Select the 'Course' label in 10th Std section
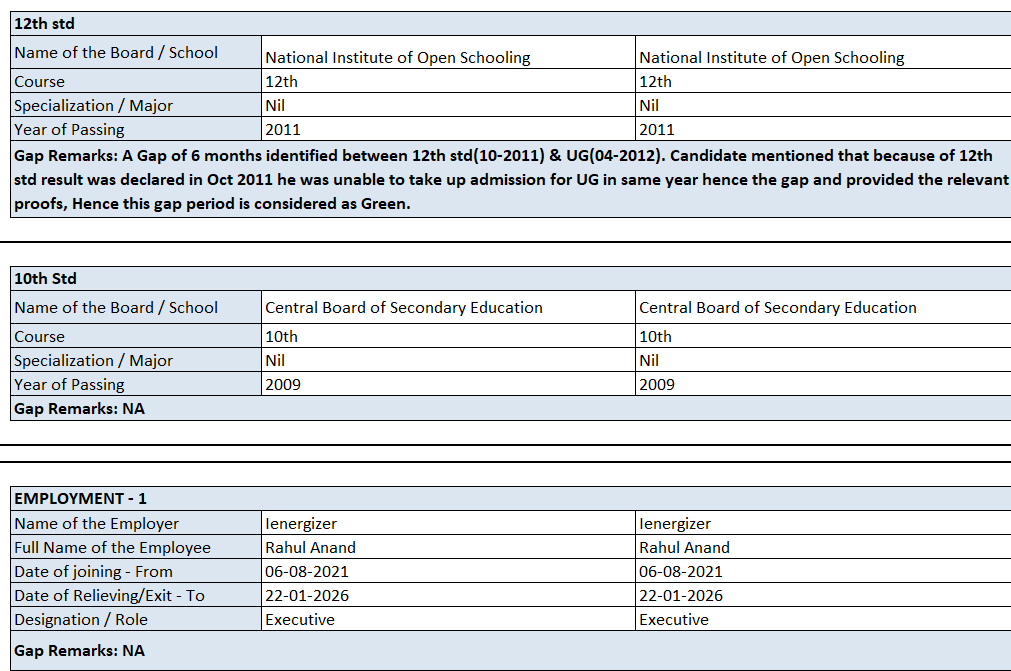Screen dimensions: 1011x671 [x=39, y=337]
